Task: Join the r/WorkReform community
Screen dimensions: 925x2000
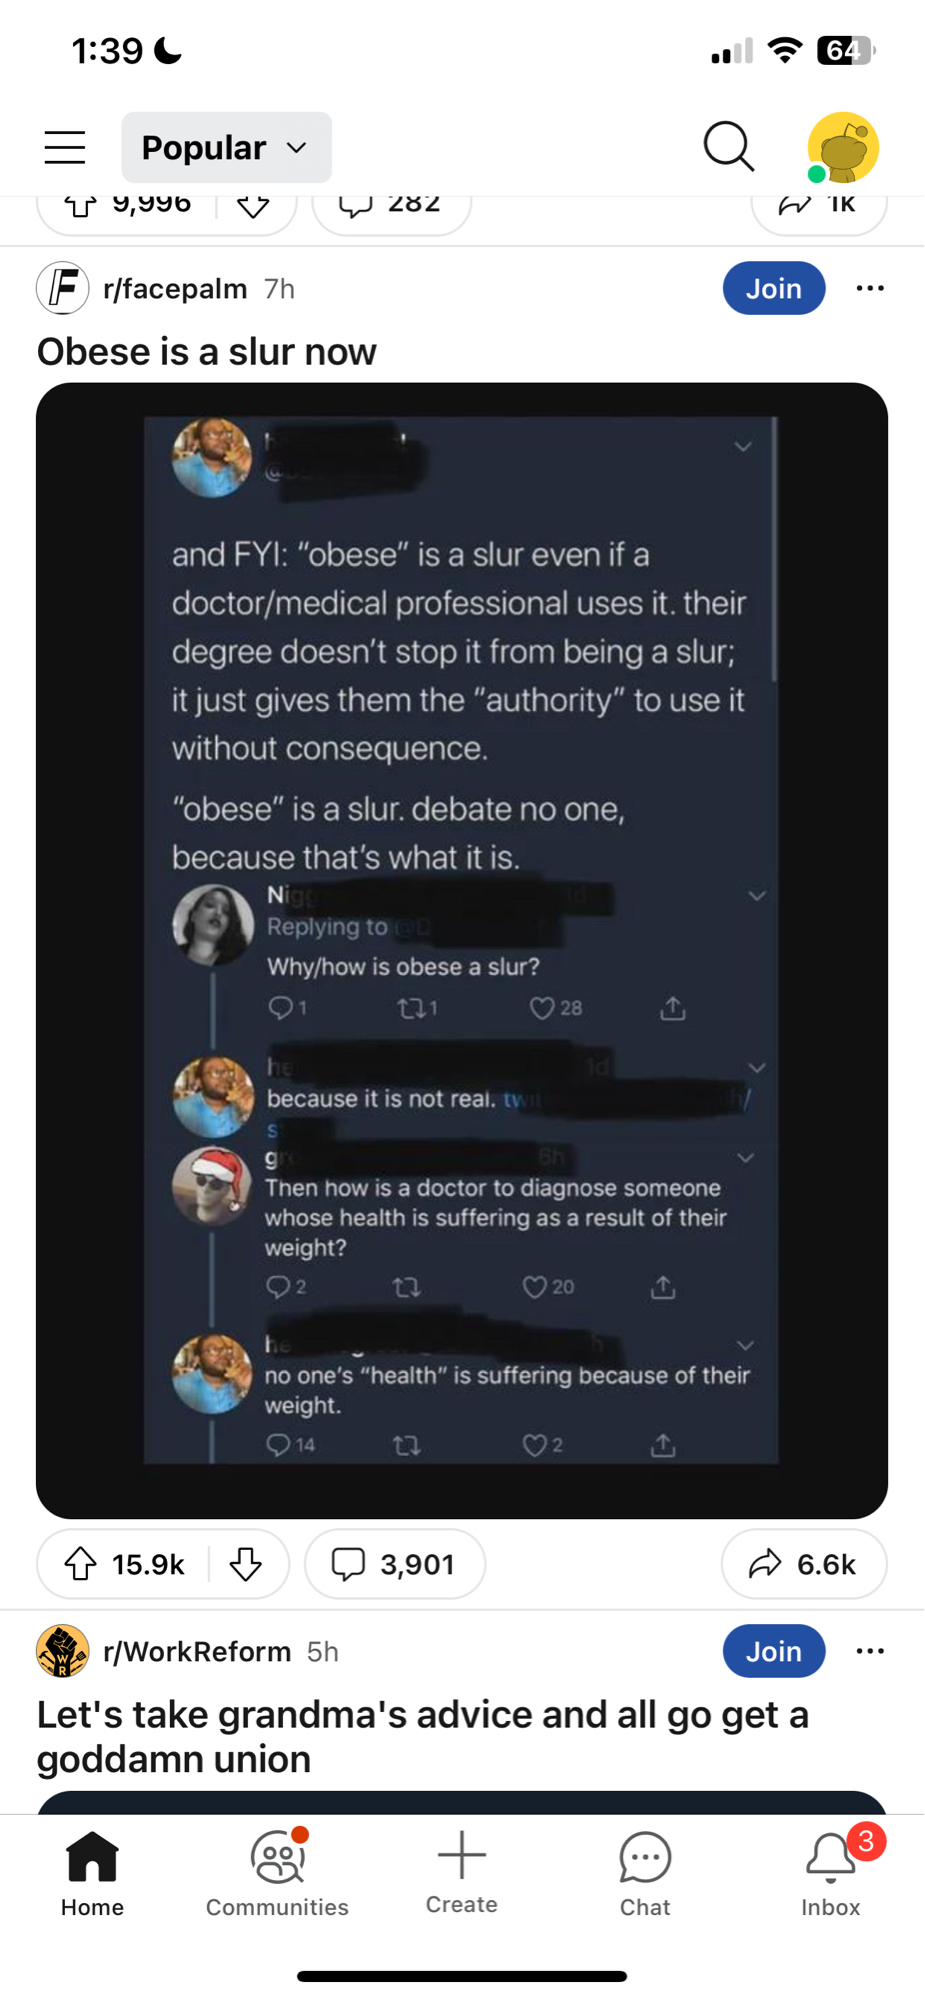Action: click(773, 1651)
